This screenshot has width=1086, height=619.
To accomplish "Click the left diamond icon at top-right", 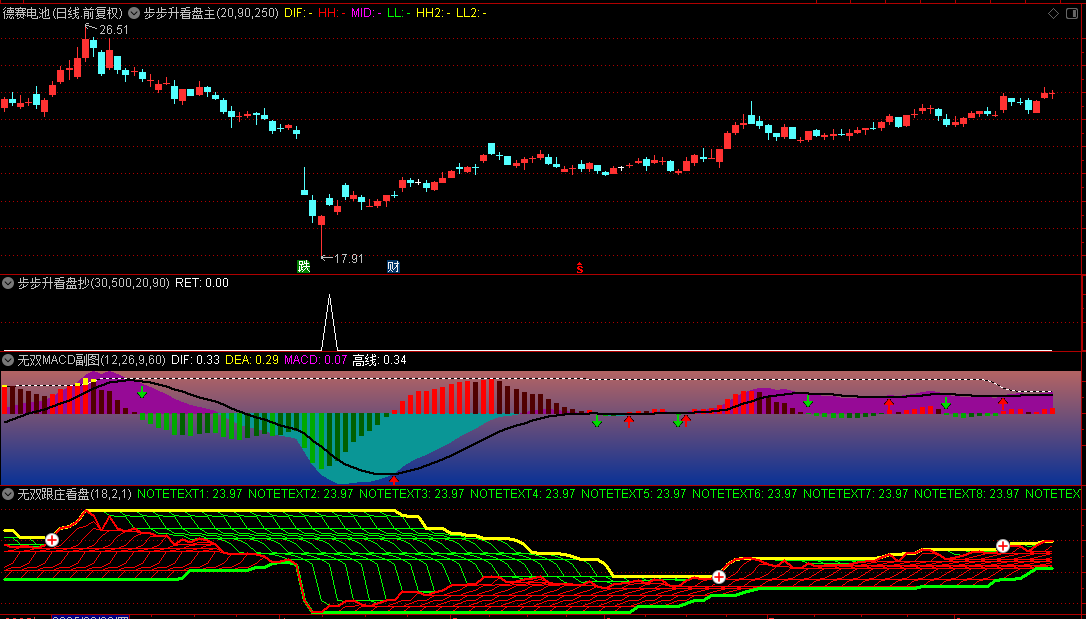I will pyautogui.click(x=1054, y=14).
